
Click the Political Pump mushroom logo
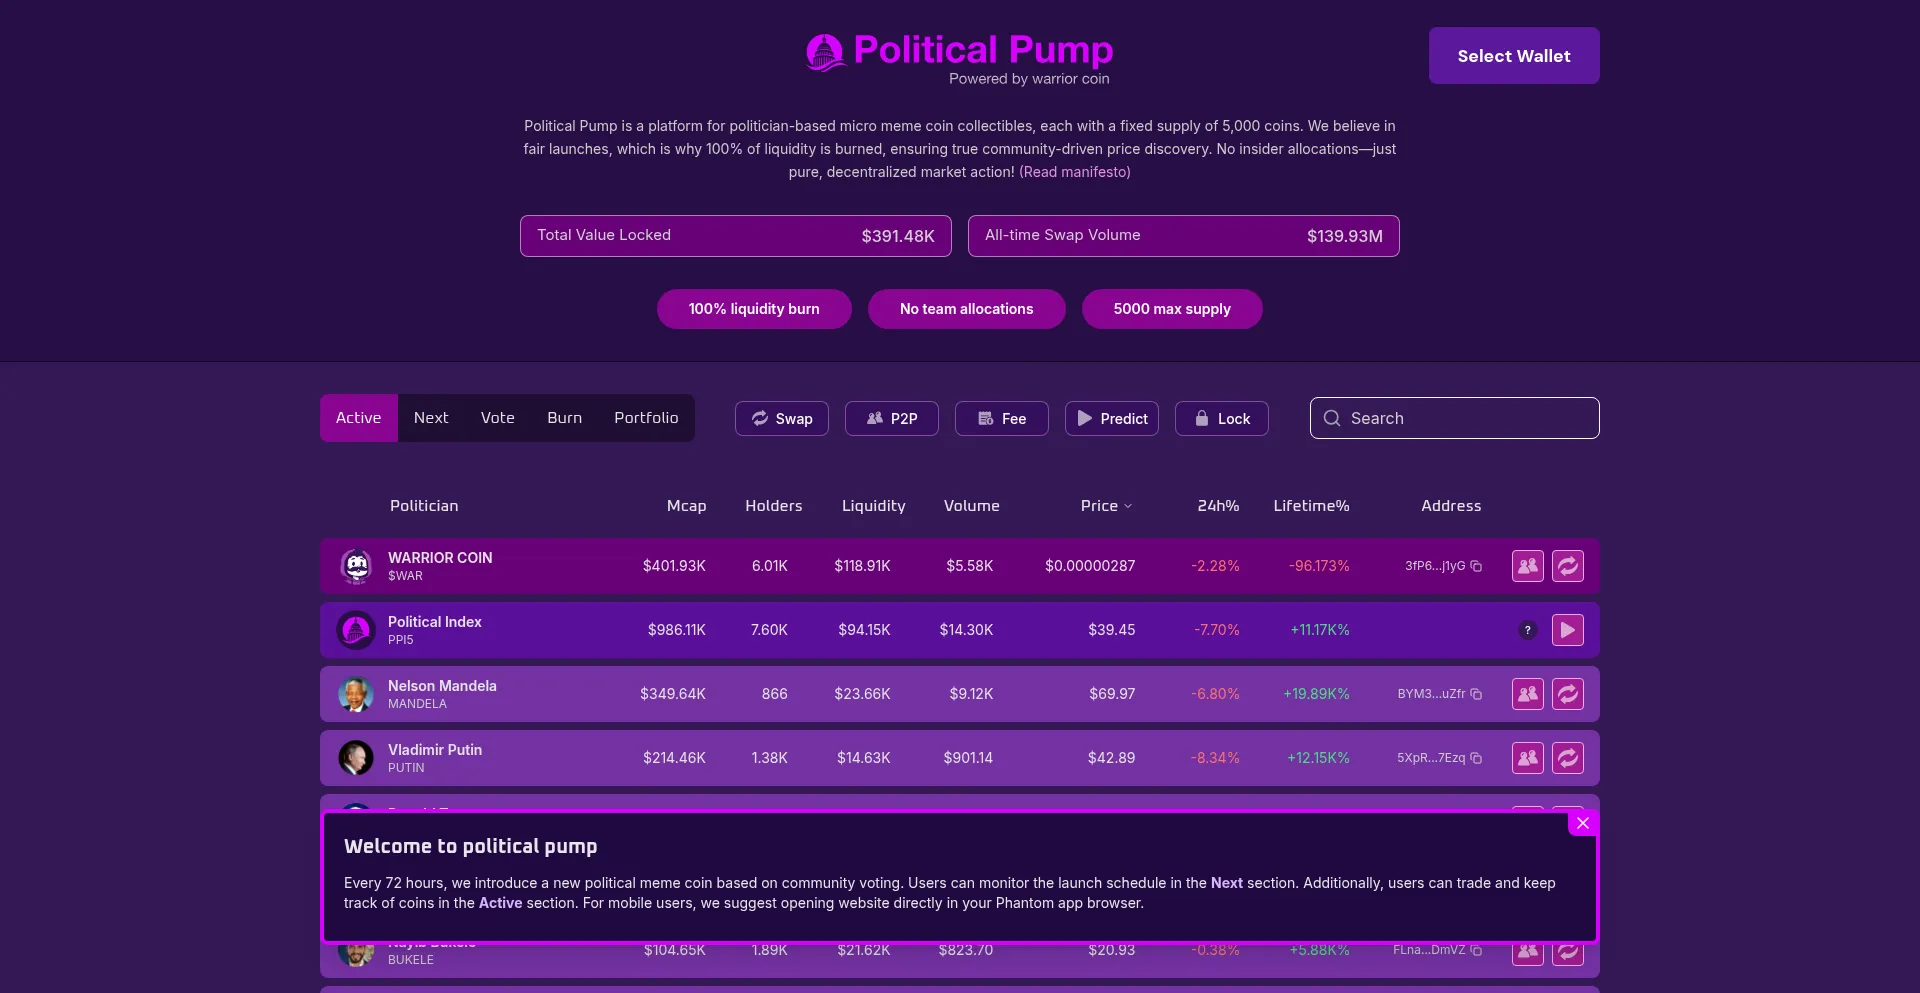(825, 52)
